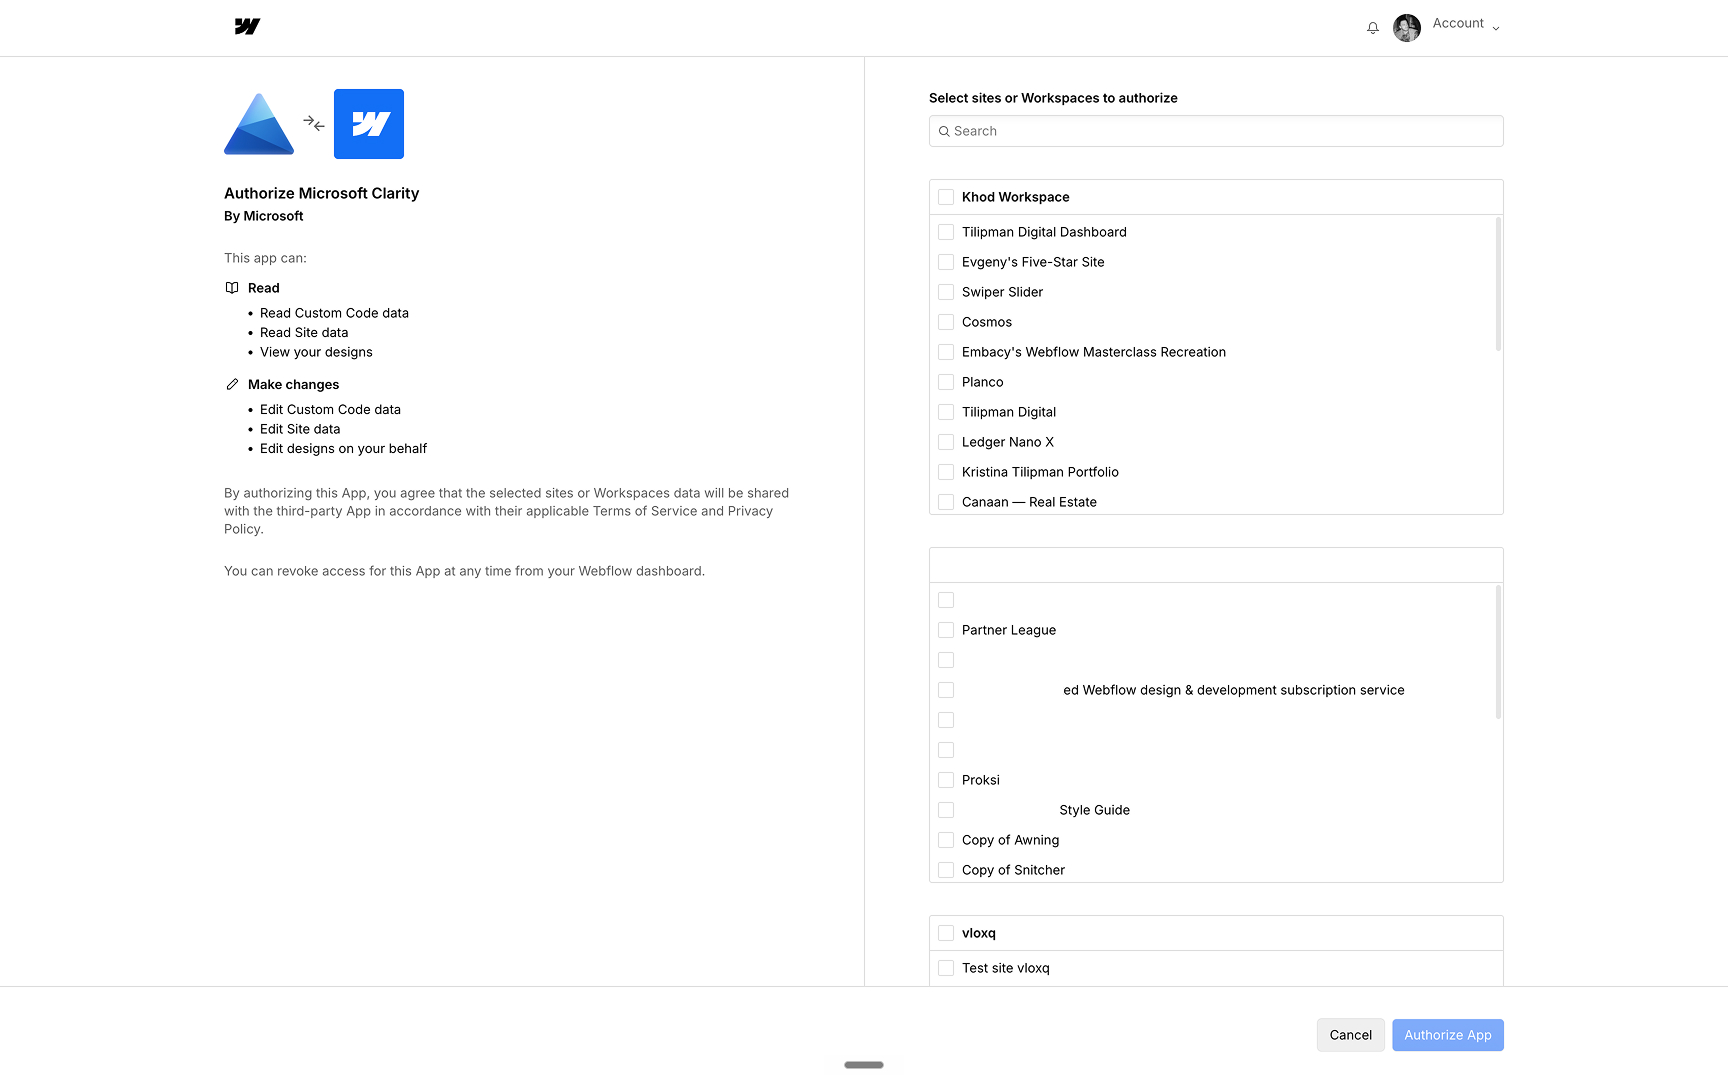
Task: Check the Partner League checkbox
Action: click(946, 630)
